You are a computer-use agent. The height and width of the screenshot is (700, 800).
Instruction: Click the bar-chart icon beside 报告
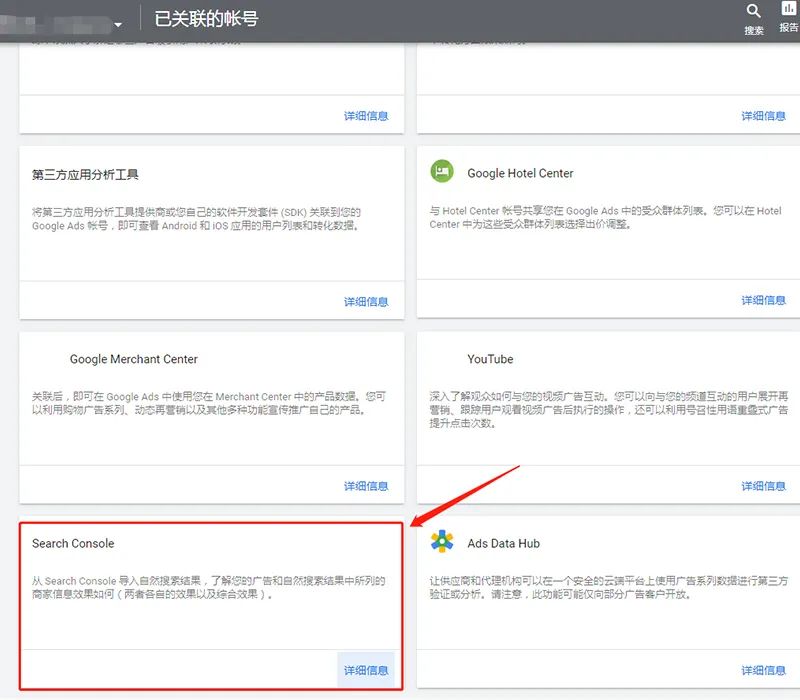point(787,8)
